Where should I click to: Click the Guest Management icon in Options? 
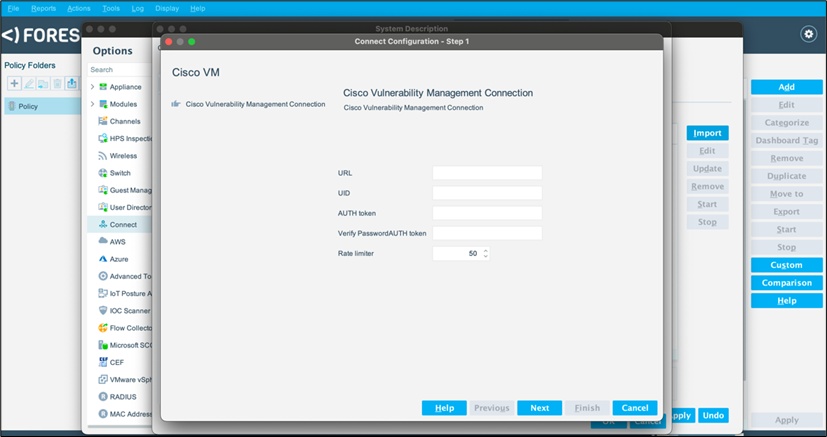coord(103,190)
